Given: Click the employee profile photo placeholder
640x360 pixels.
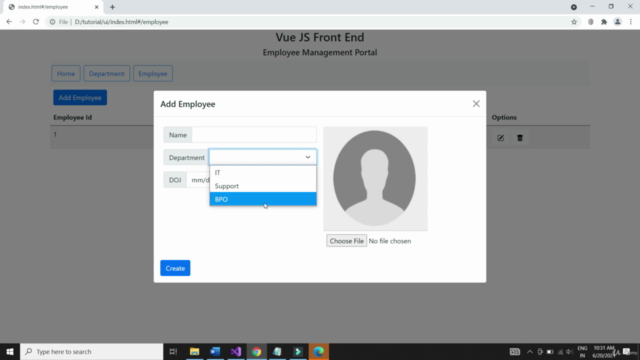Looking at the screenshot, I should coord(375,178).
